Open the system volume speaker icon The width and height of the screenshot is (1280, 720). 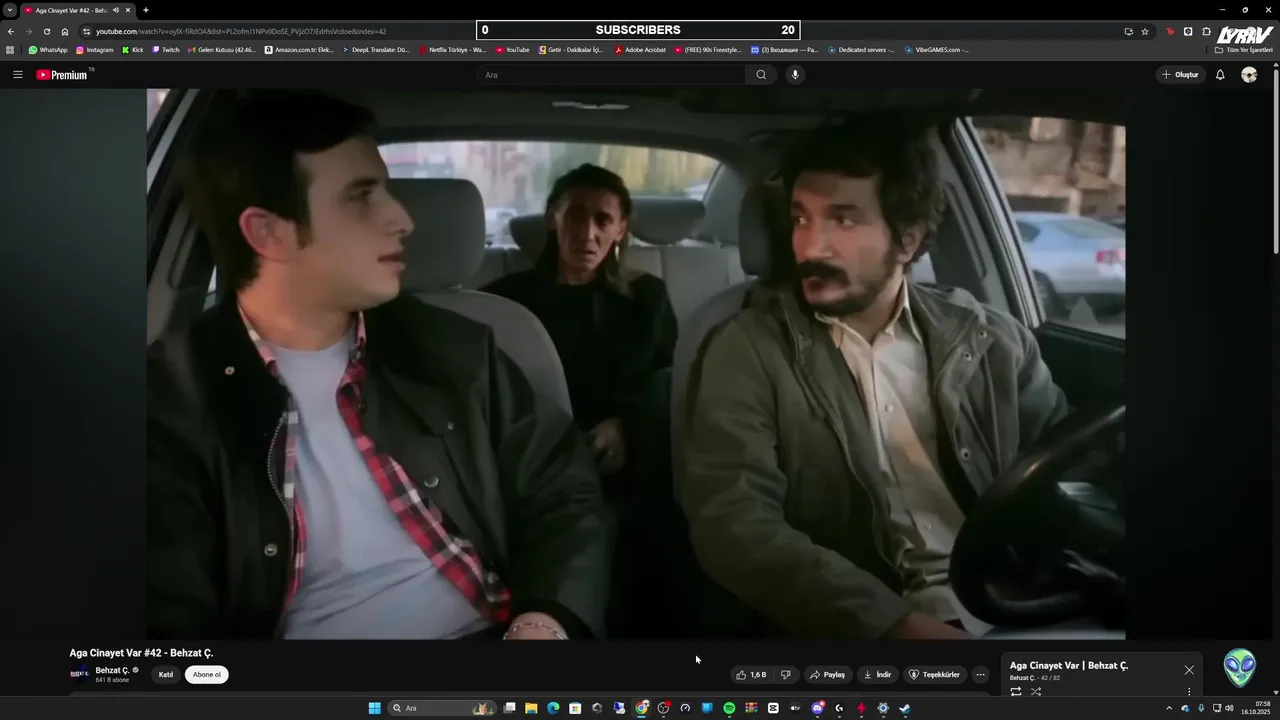(1229, 708)
